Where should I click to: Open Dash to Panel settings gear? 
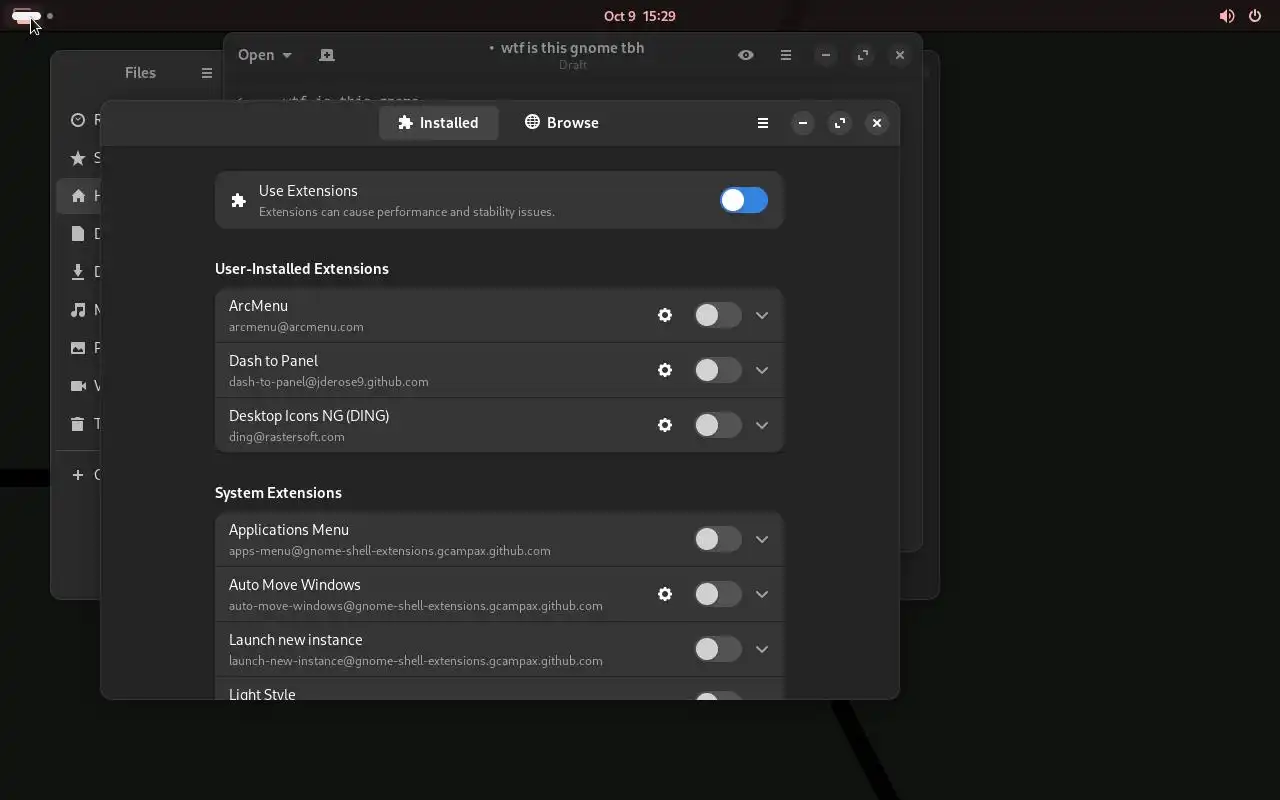tap(665, 370)
